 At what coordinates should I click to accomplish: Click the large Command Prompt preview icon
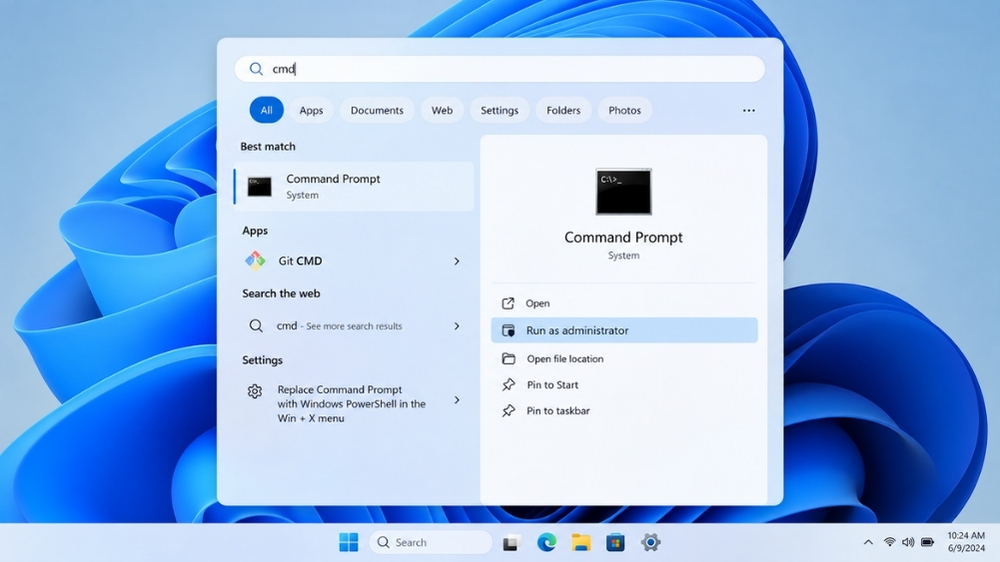[624, 191]
